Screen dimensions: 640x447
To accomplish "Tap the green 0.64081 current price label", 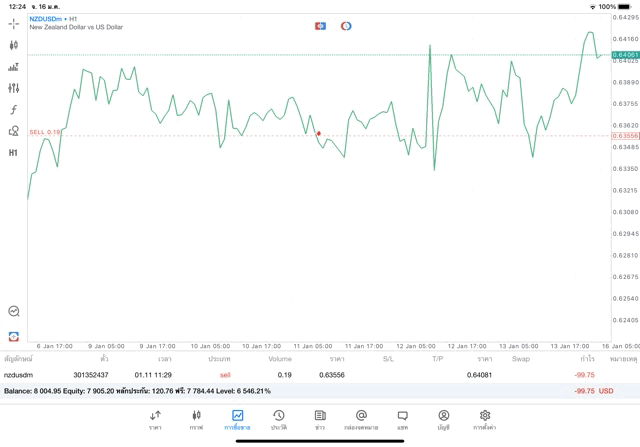I will pos(625,55).
